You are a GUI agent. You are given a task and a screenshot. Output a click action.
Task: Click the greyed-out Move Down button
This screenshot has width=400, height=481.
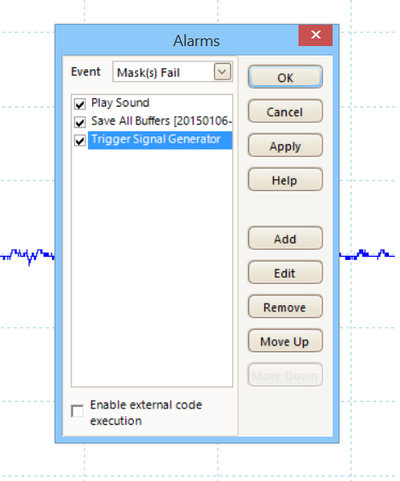[x=285, y=376]
